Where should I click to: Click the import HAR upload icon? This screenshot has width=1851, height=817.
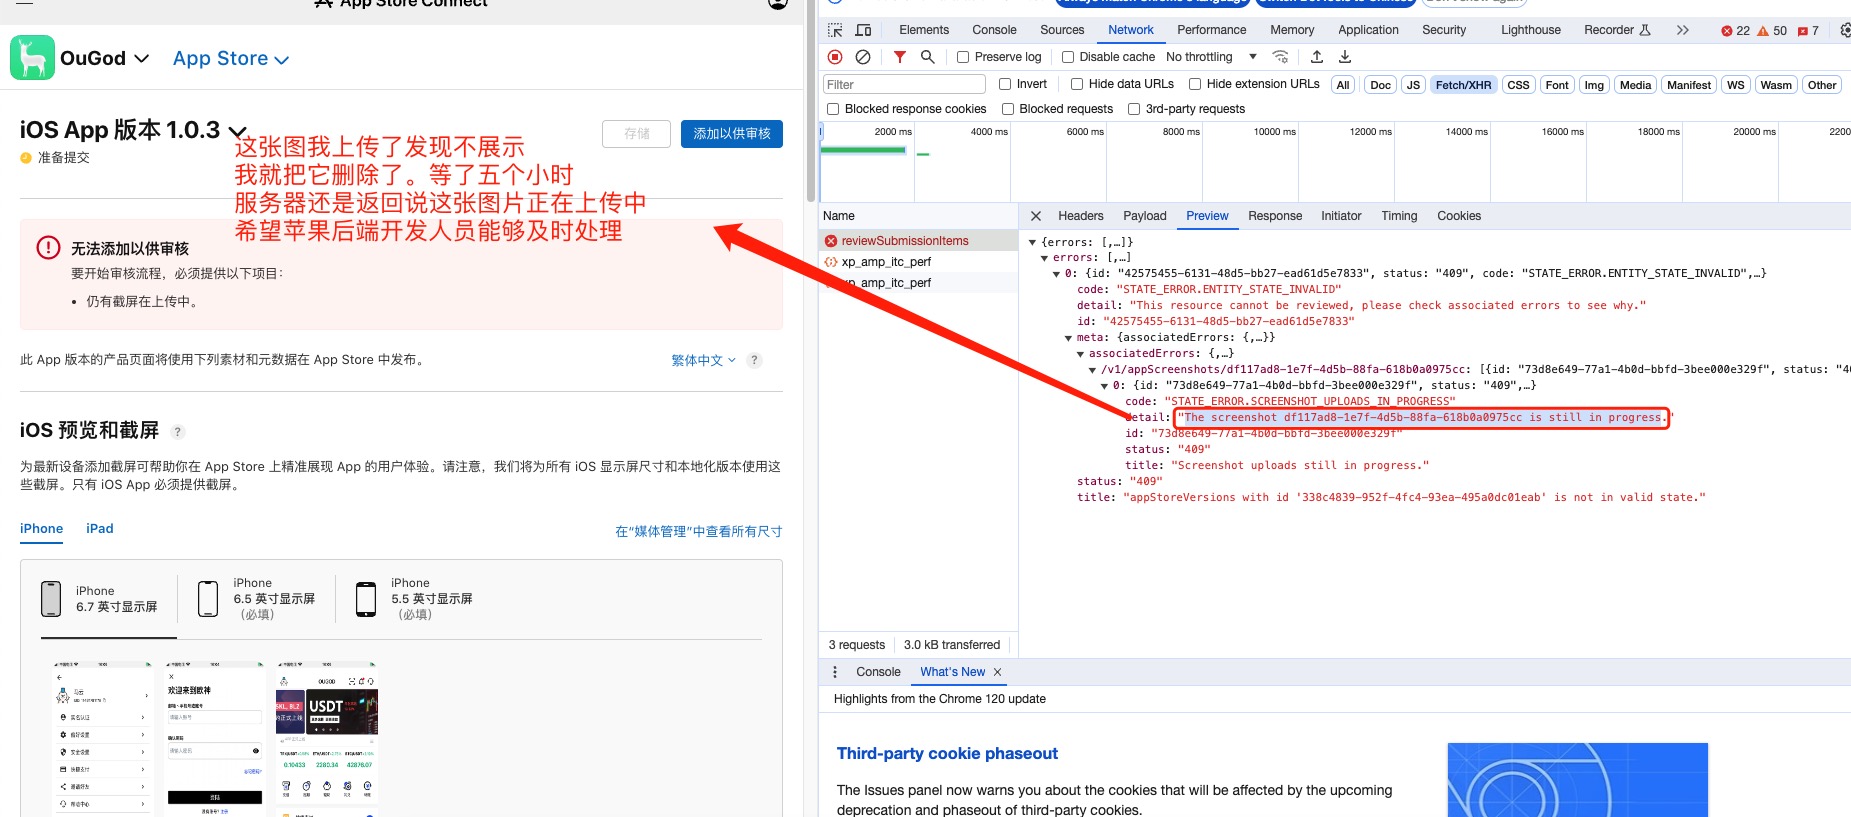point(1317,57)
